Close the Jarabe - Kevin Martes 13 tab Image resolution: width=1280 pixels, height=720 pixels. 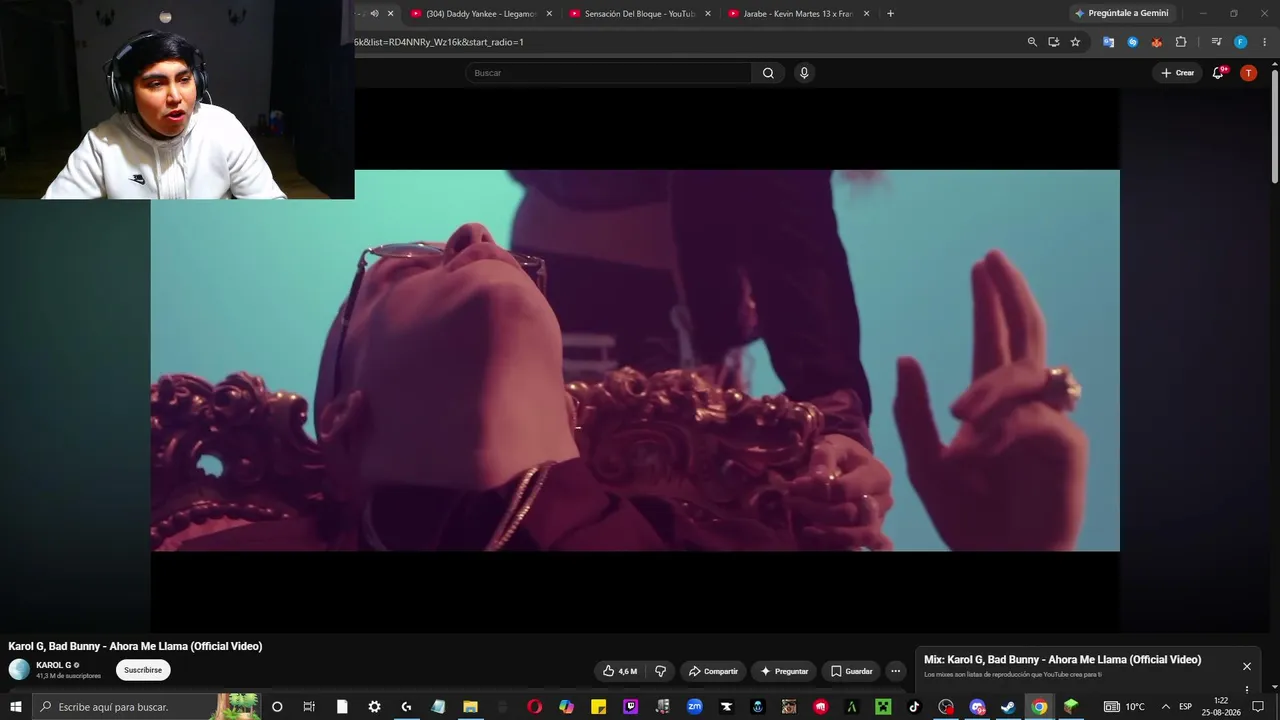[x=866, y=14]
